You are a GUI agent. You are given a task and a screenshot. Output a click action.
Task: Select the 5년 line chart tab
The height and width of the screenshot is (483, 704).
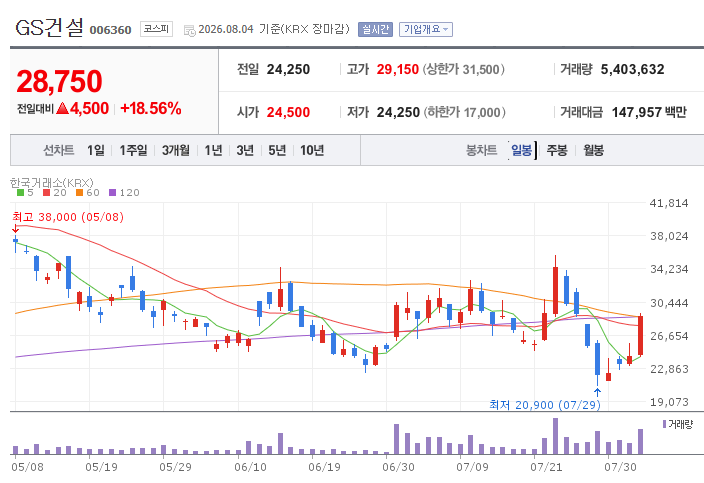coord(277,150)
